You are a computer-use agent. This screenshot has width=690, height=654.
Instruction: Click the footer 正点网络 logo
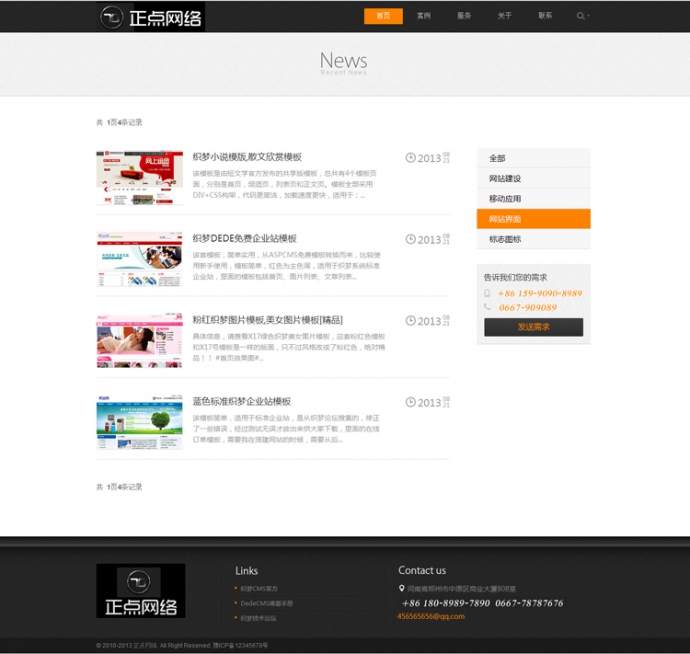(141, 591)
